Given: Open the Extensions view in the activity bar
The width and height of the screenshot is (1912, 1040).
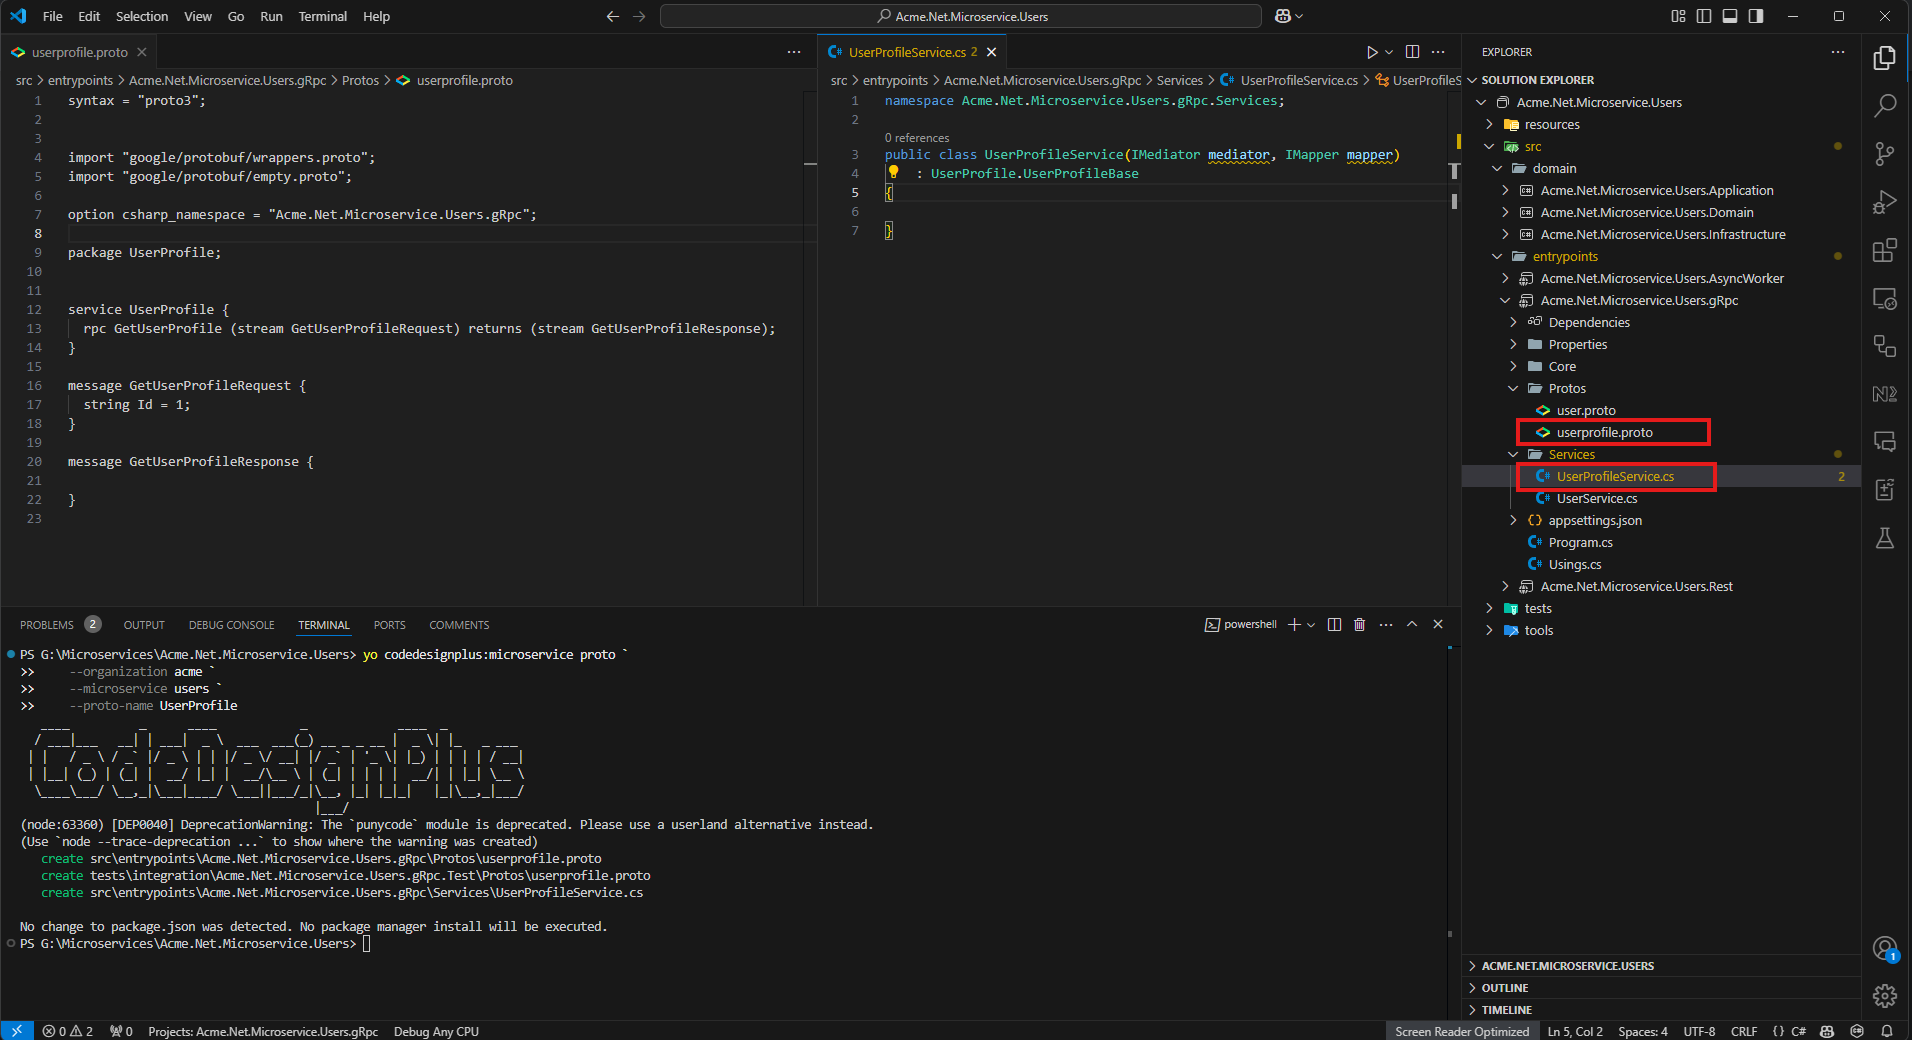Looking at the screenshot, I should tap(1885, 250).
